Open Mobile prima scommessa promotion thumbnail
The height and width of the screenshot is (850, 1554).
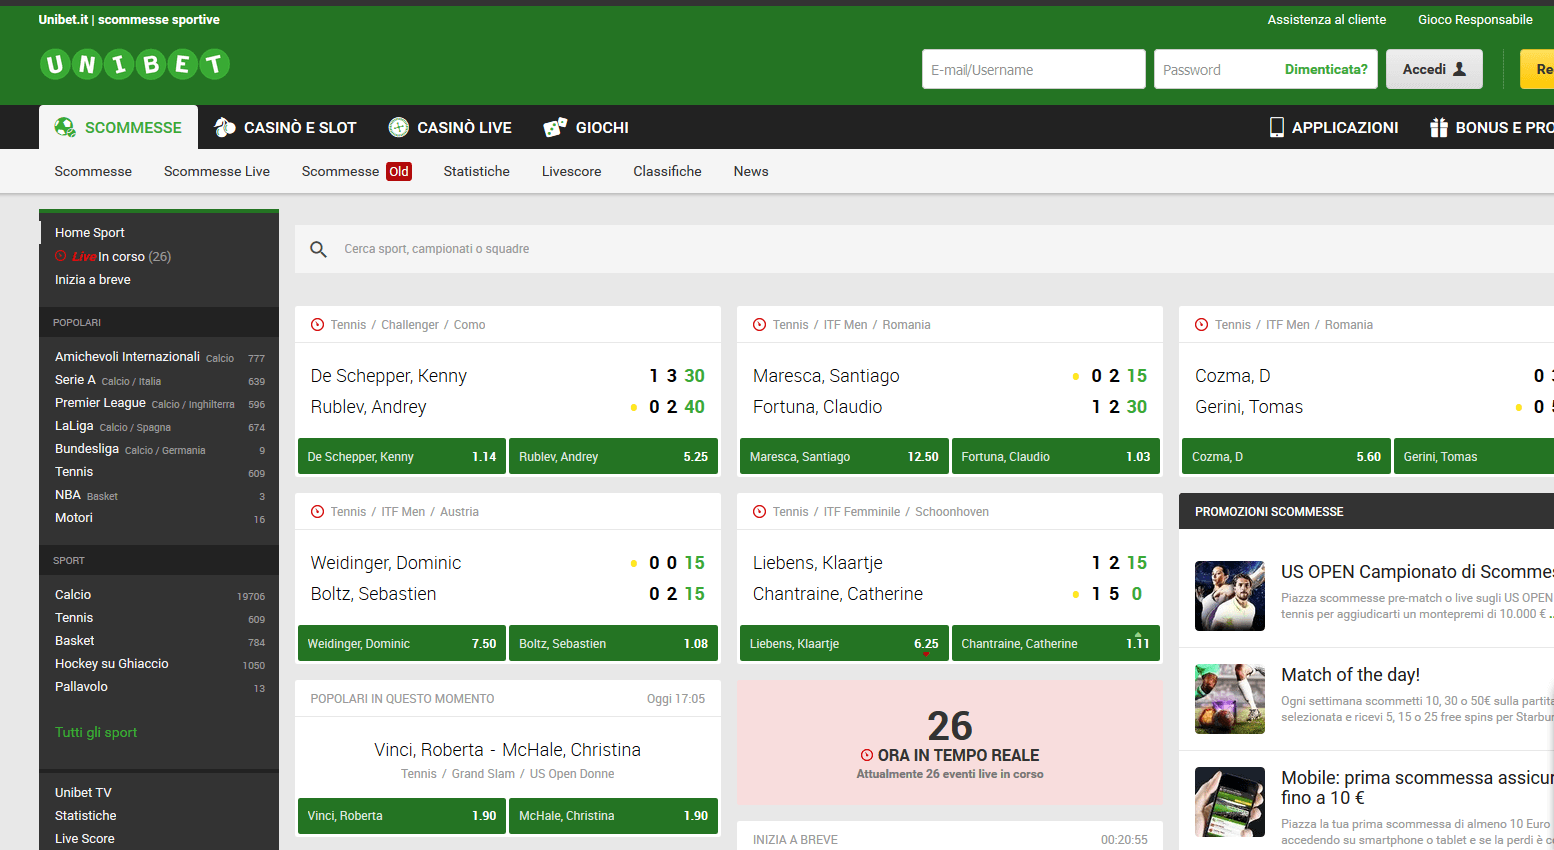point(1230,802)
